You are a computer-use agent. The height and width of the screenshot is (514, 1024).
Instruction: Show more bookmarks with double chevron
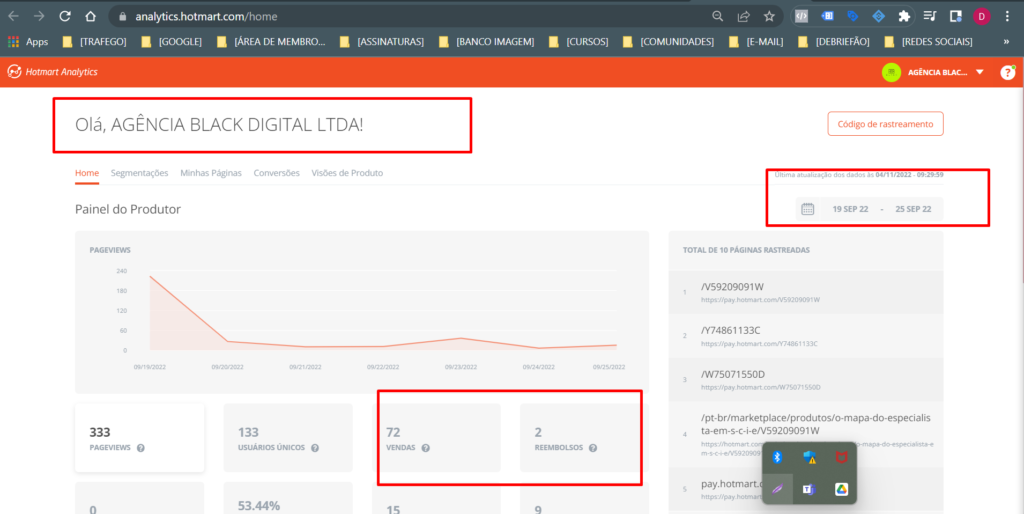(1006, 42)
